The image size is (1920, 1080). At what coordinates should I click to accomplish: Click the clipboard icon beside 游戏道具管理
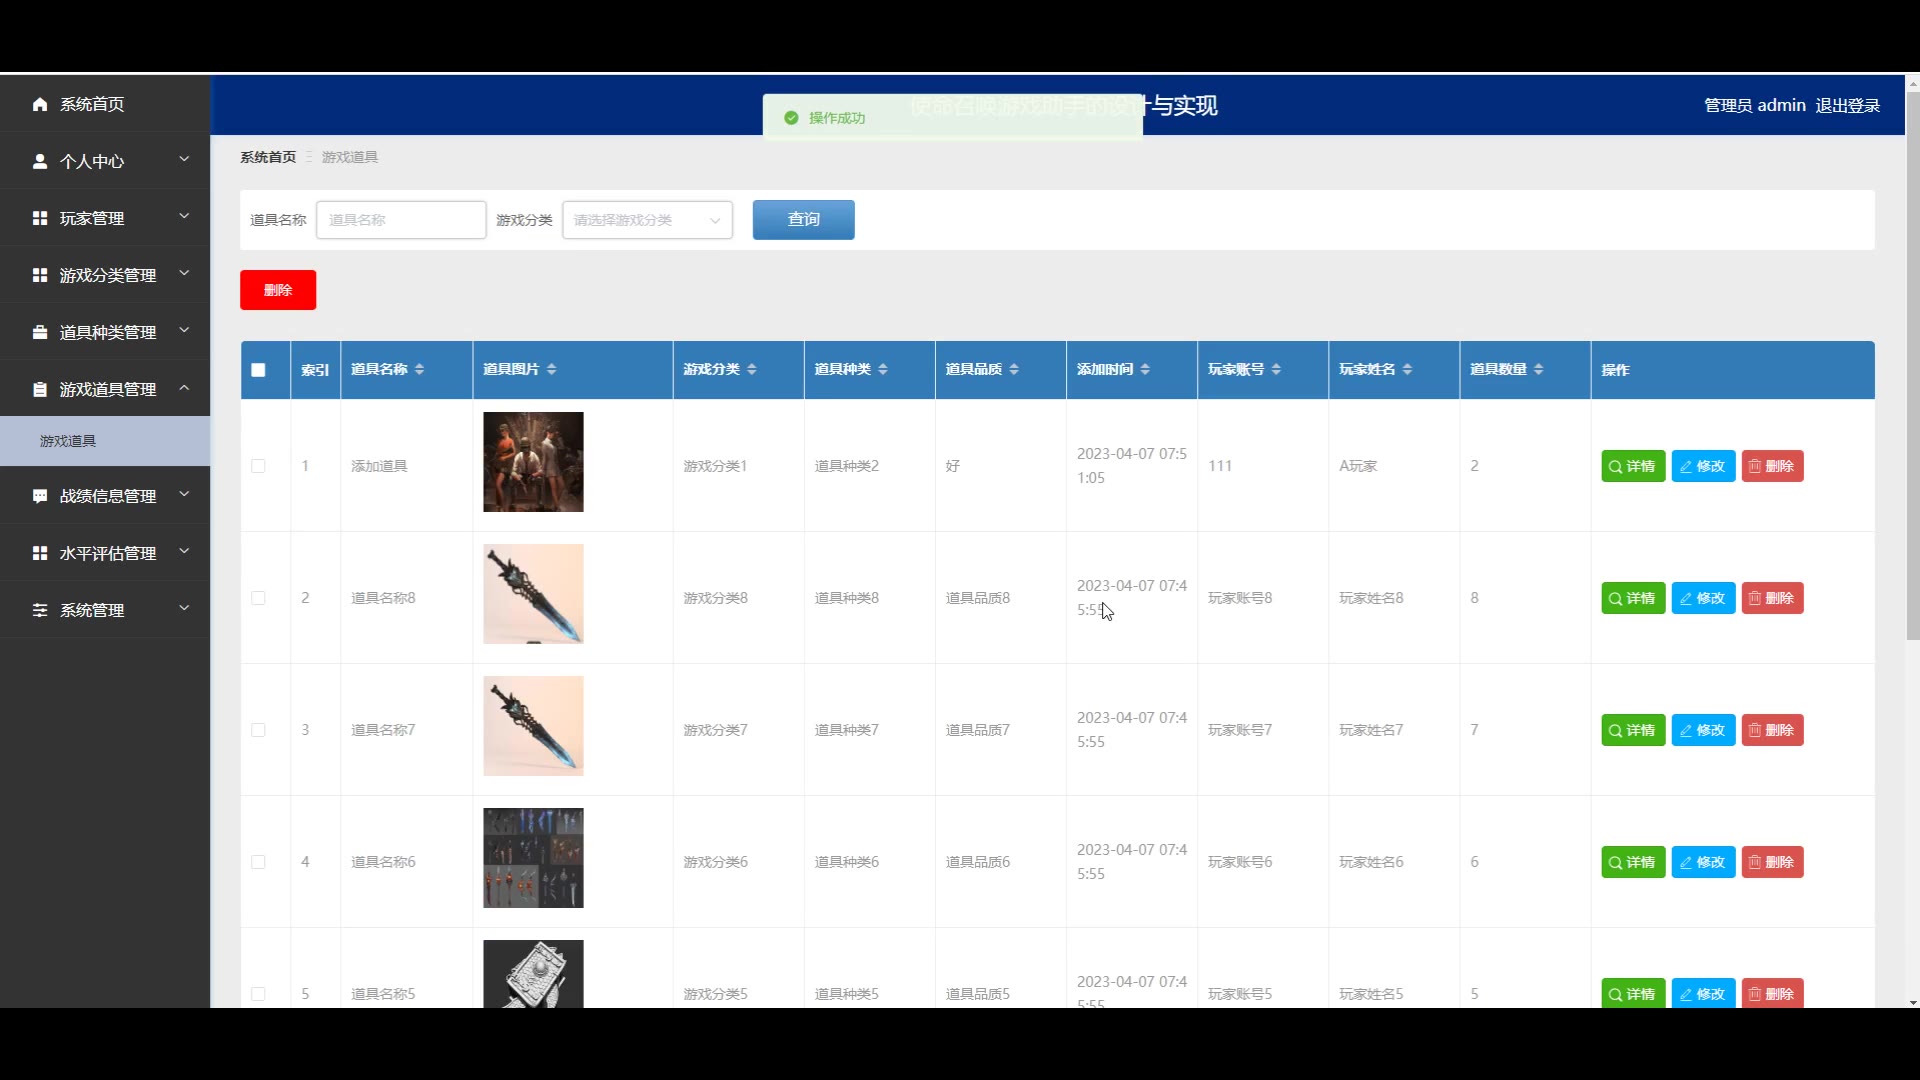(40, 389)
